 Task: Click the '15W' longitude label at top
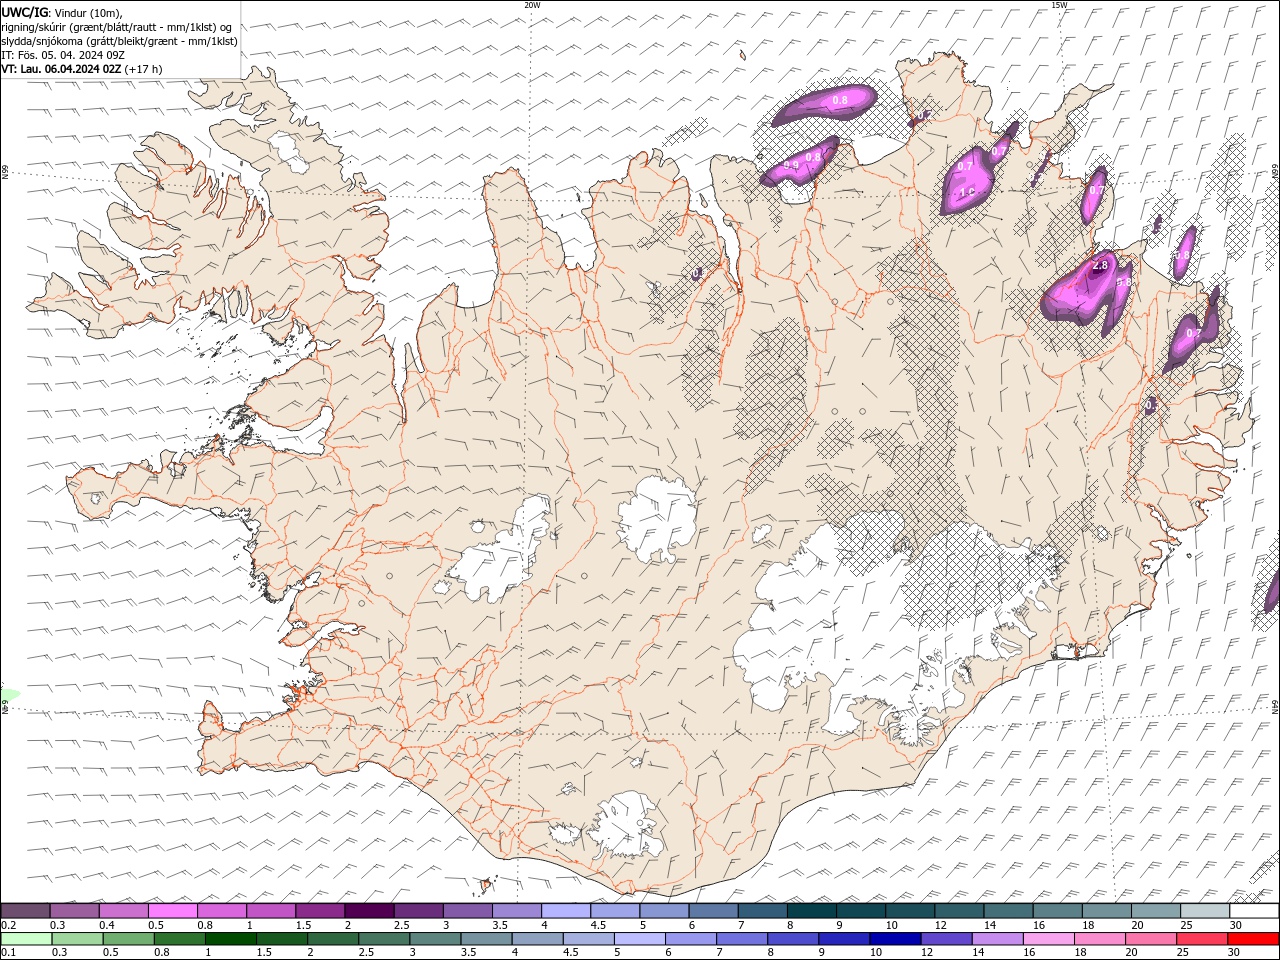click(1059, 5)
